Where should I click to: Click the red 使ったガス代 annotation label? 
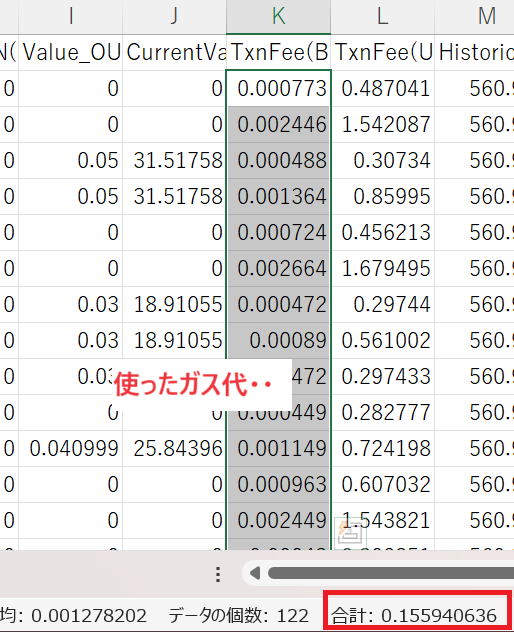pos(194,385)
